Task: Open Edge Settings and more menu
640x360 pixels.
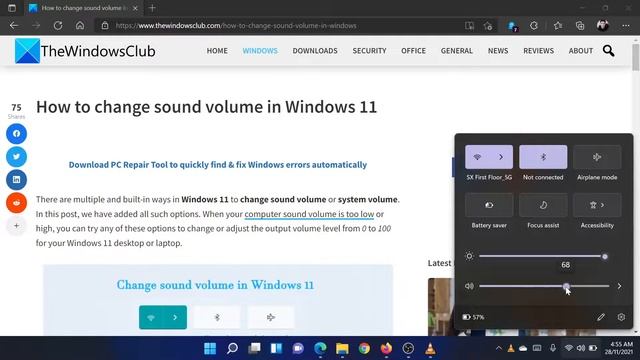Action: tap(626, 26)
